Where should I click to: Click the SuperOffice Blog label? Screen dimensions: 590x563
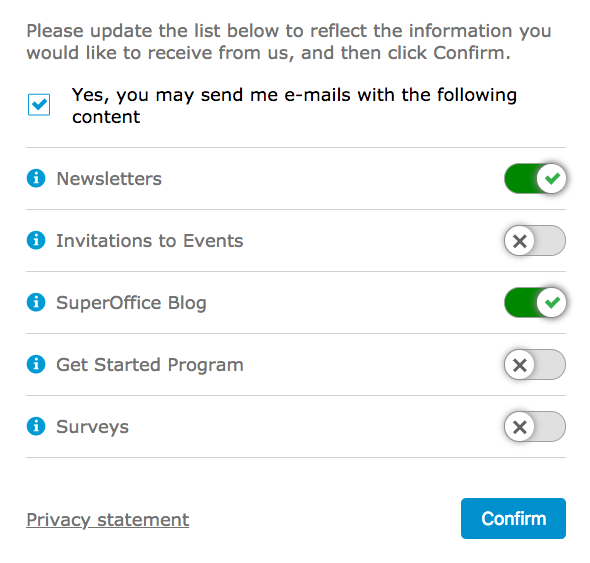[131, 303]
